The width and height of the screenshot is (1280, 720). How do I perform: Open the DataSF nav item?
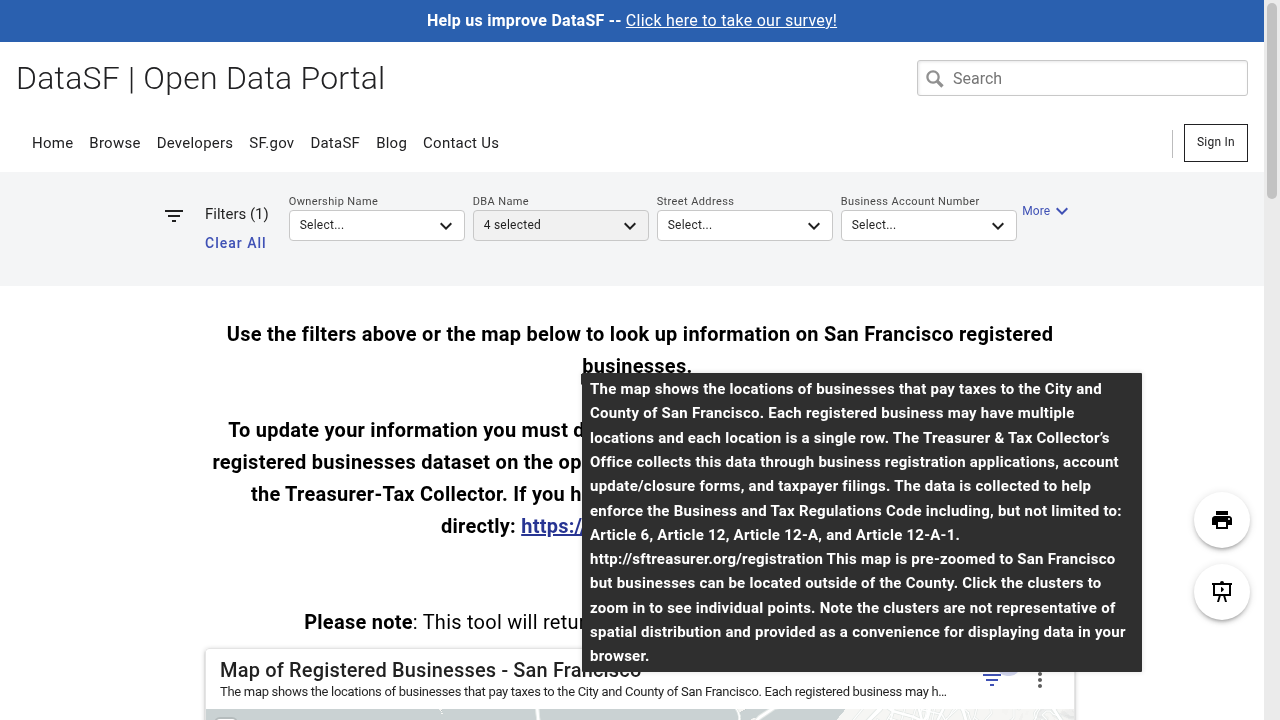click(x=335, y=143)
